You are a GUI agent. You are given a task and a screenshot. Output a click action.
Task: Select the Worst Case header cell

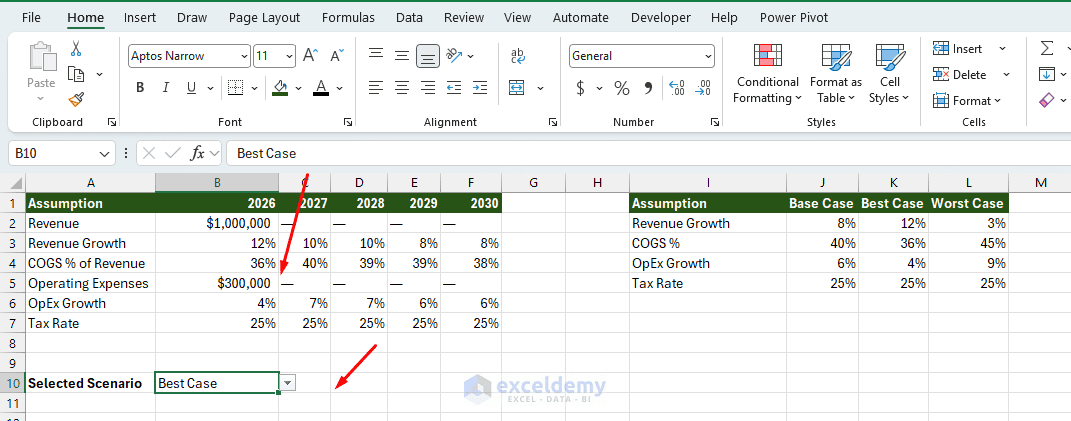(968, 203)
